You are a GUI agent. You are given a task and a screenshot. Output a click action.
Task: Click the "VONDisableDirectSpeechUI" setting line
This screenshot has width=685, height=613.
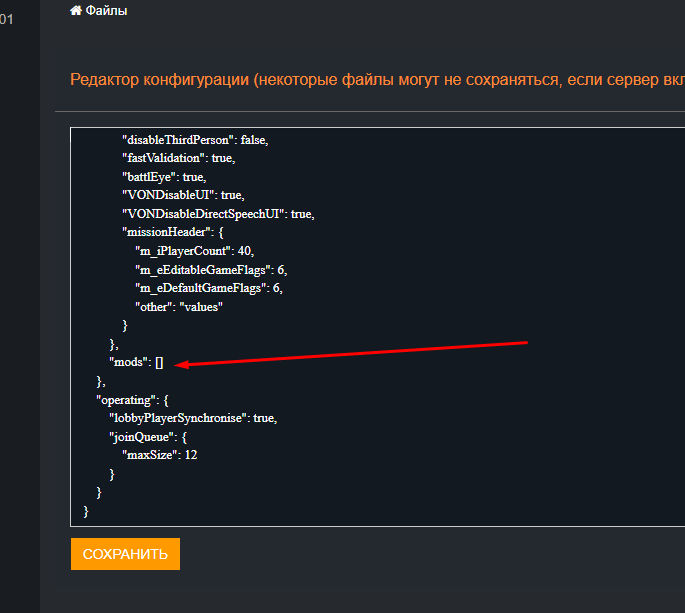[x=217, y=214]
